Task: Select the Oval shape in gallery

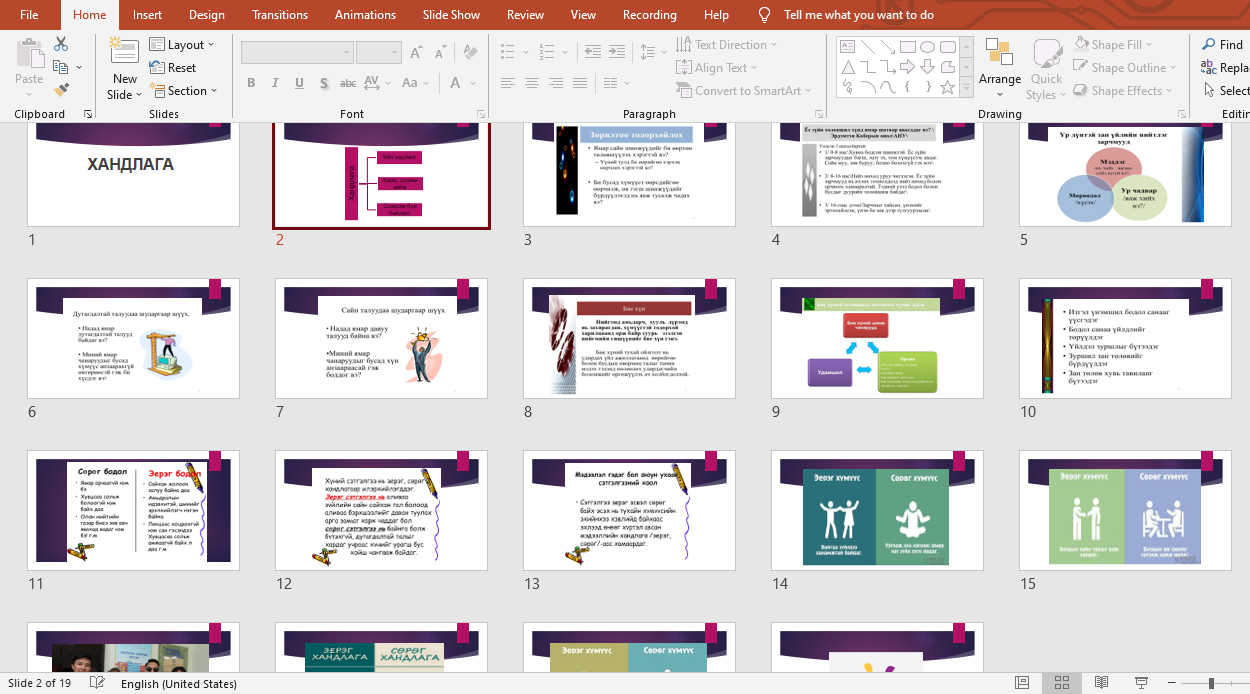Action: (x=927, y=47)
